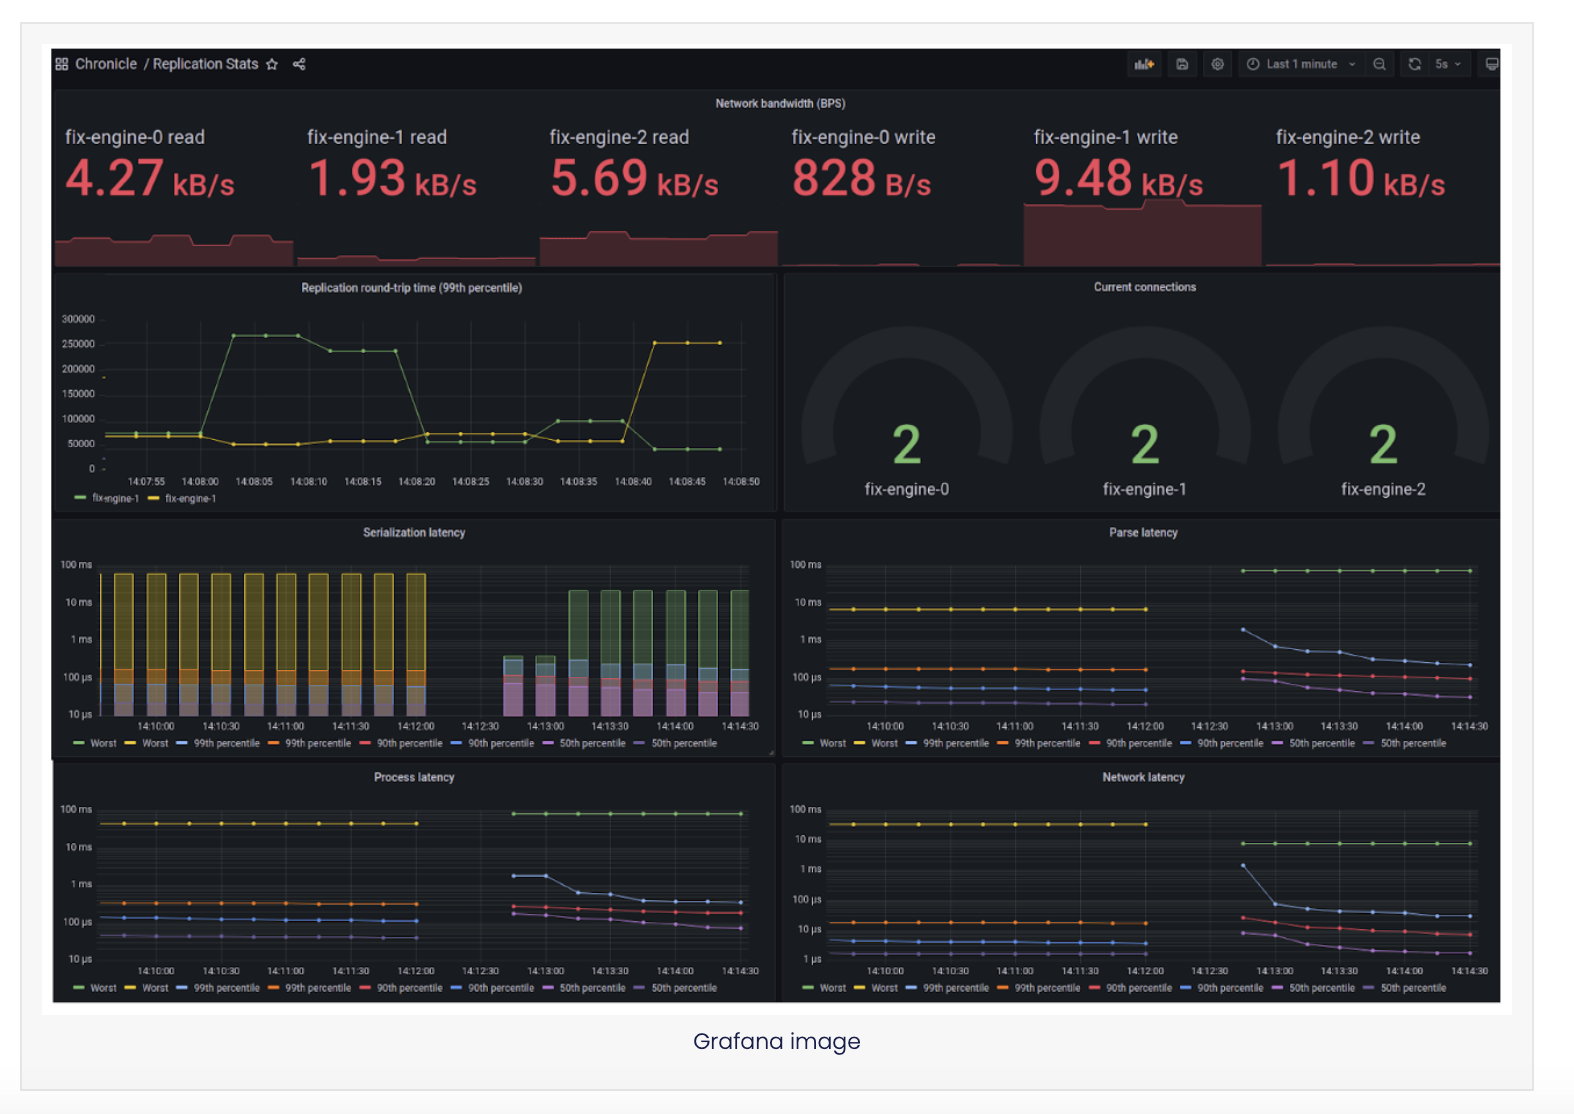
Task: Toggle blue 90th percentile in Network latency legend
Action: pyautogui.click(x=1221, y=988)
